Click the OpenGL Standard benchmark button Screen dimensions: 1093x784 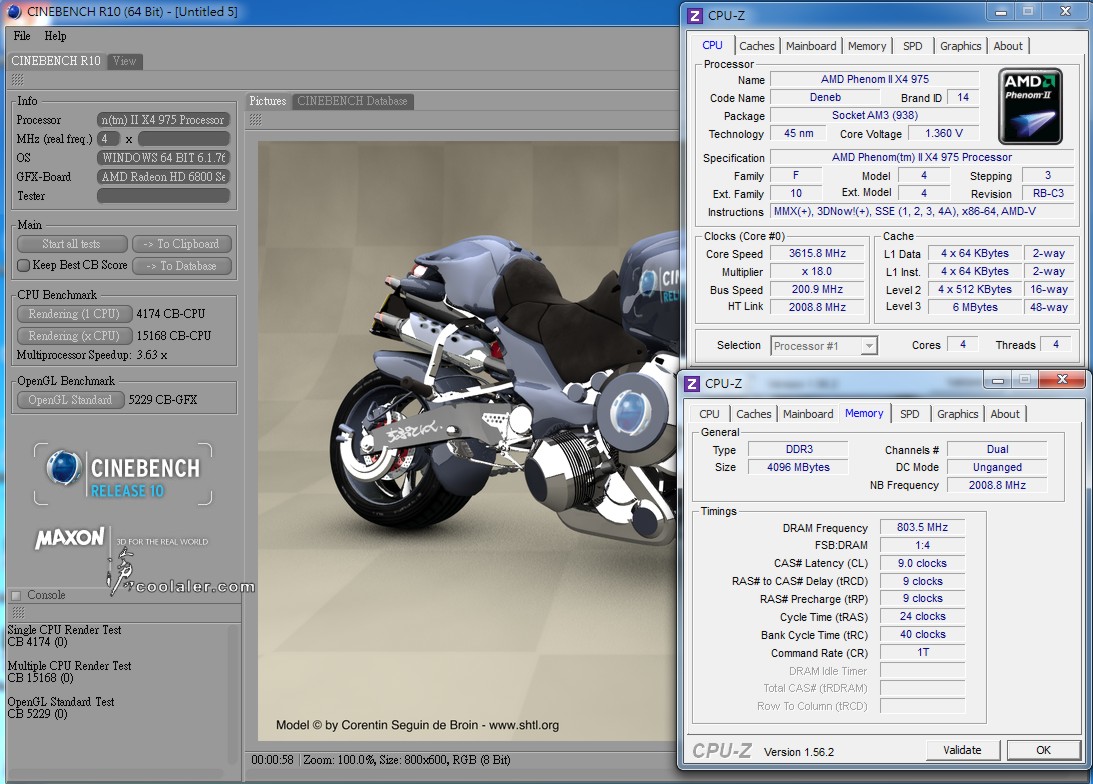coord(70,400)
